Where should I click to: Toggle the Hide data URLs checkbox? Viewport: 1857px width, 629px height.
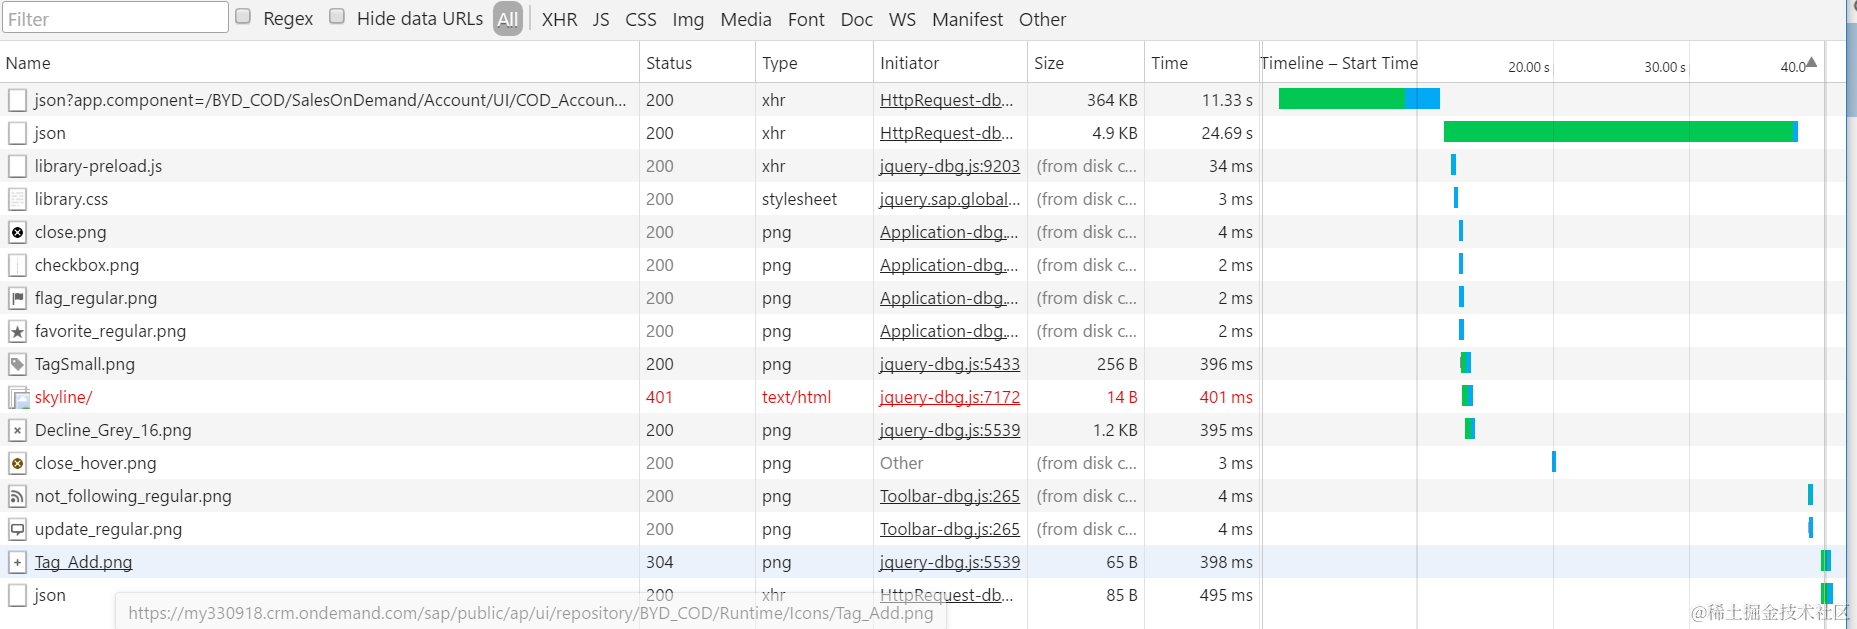pyautogui.click(x=337, y=16)
